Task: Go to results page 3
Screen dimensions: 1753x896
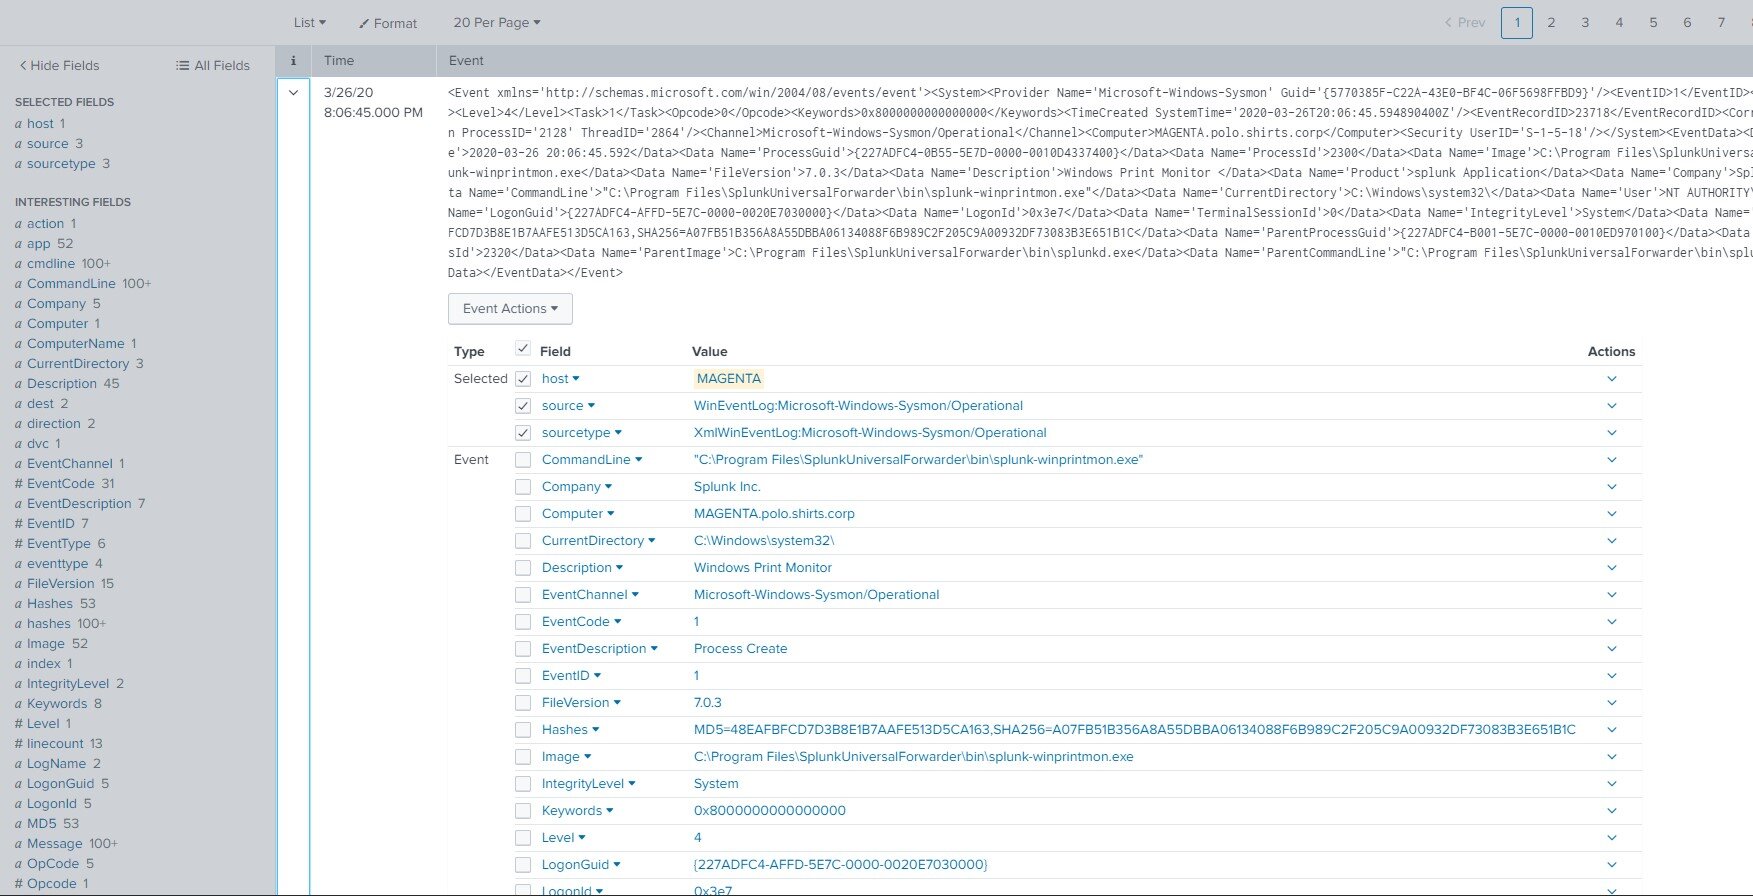Action: [x=1585, y=22]
